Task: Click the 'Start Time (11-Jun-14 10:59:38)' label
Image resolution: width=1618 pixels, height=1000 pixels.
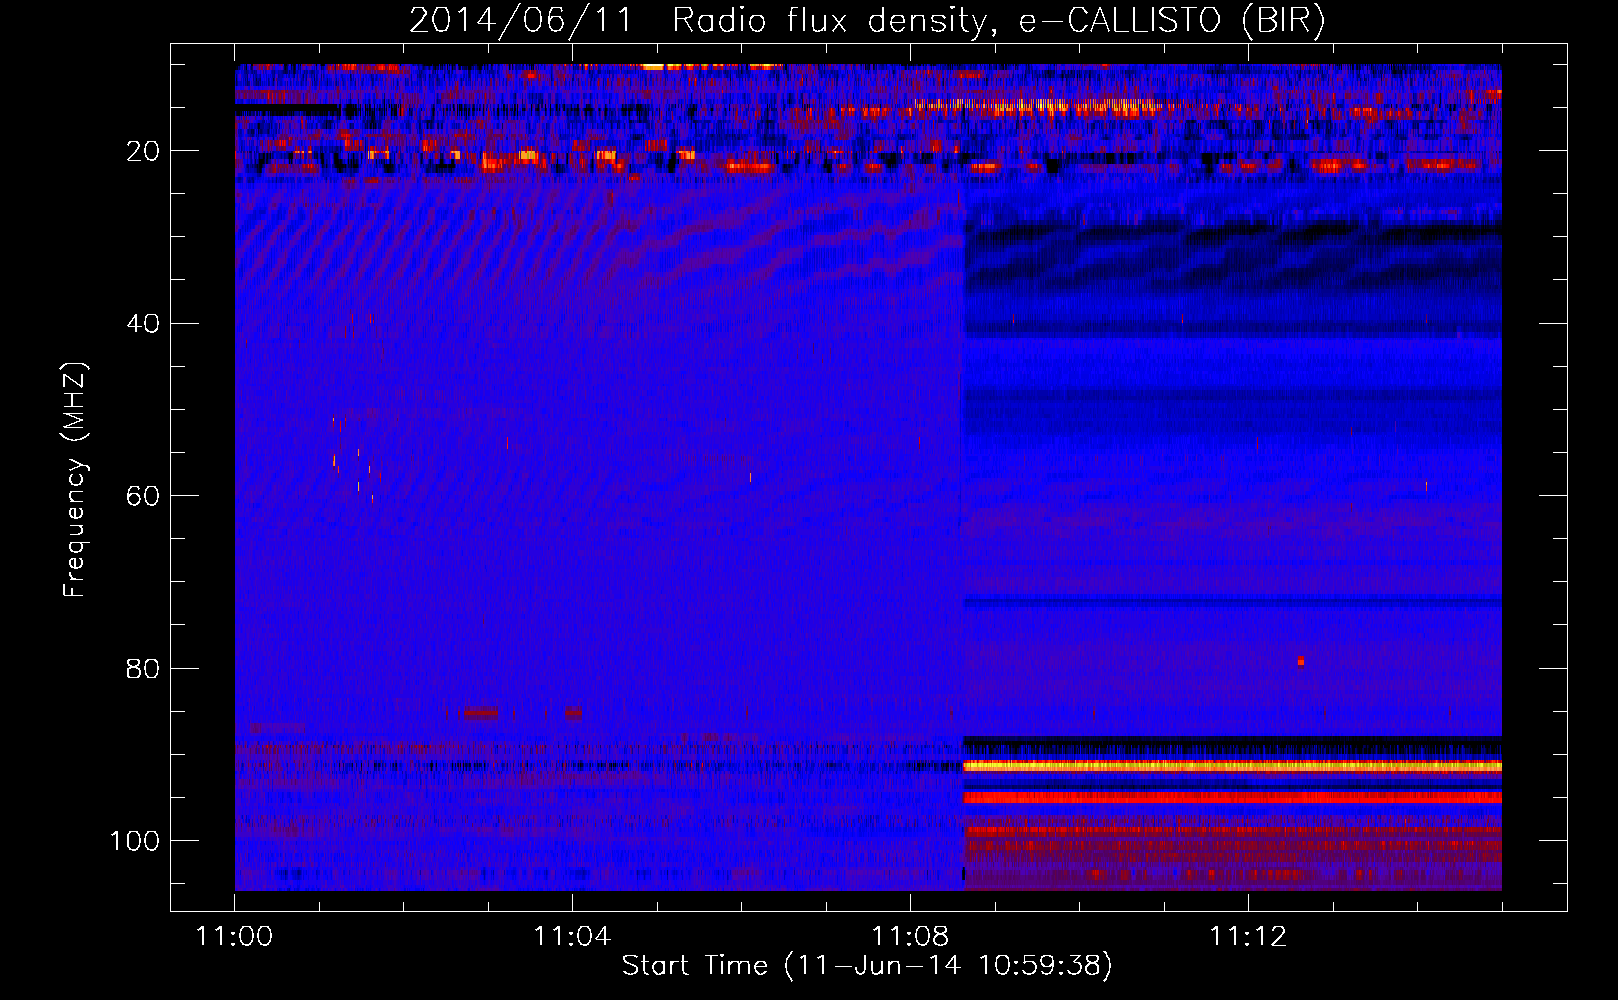Action: (x=867, y=966)
